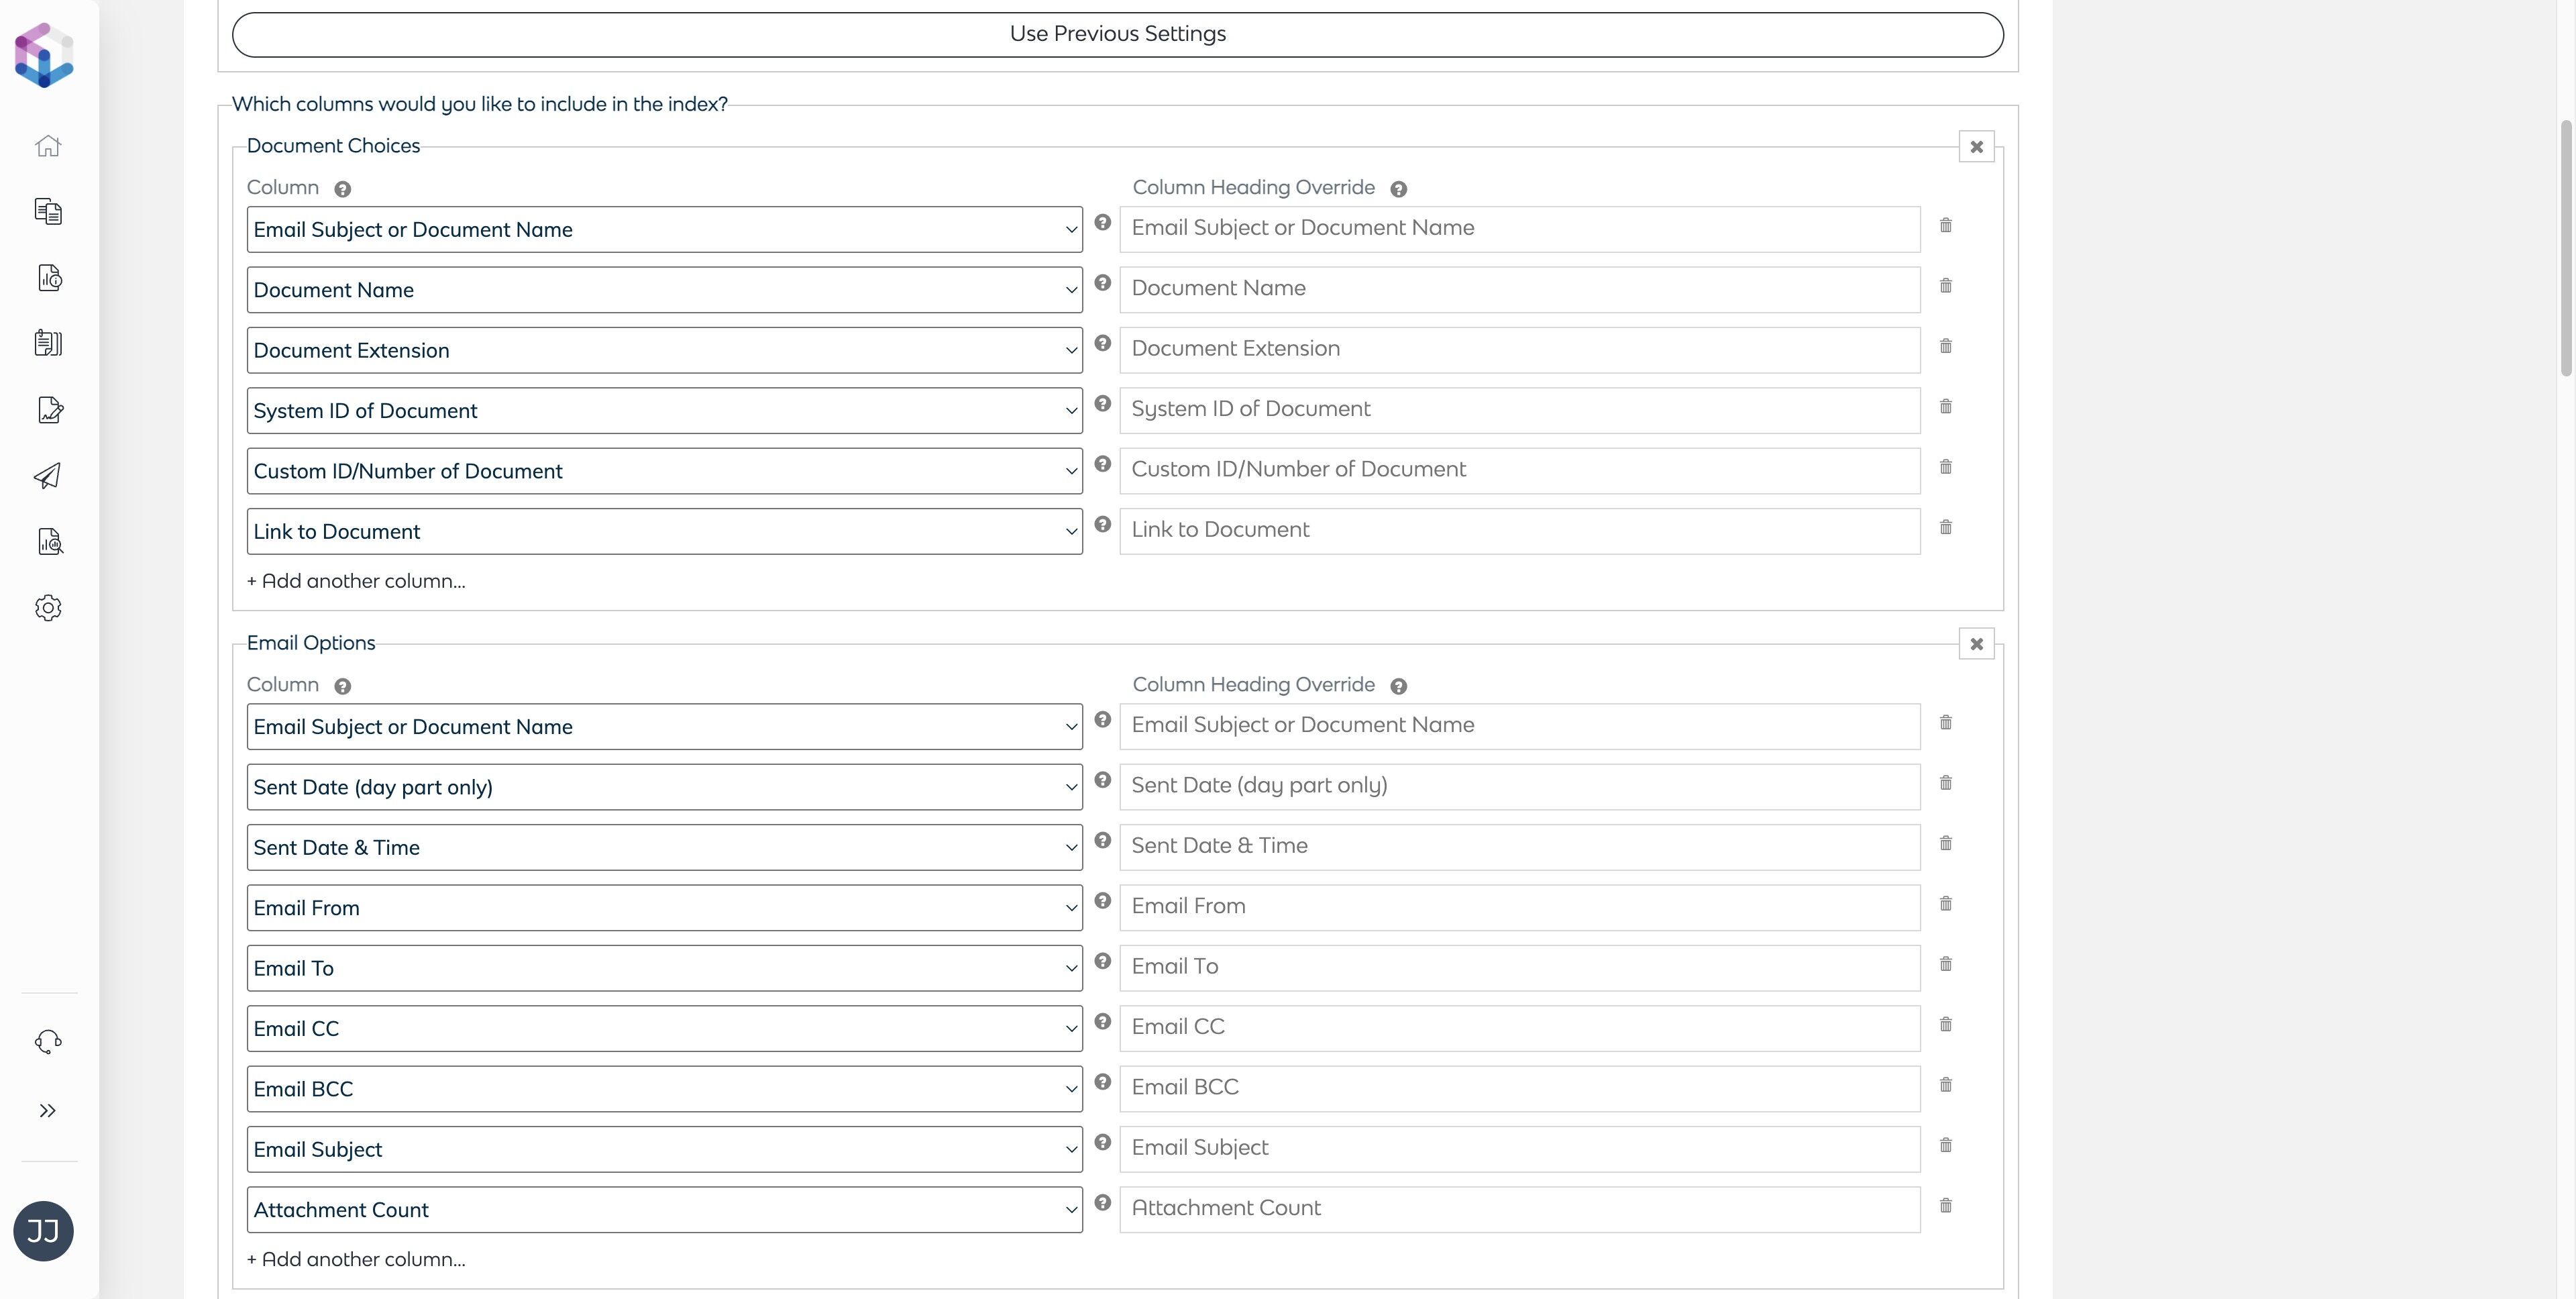Remove the Email Options section
This screenshot has height=1299, width=2576.
point(1976,644)
